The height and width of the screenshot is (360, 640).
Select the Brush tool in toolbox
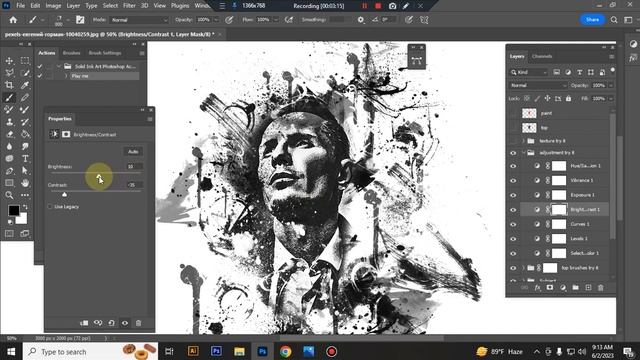click(9, 98)
